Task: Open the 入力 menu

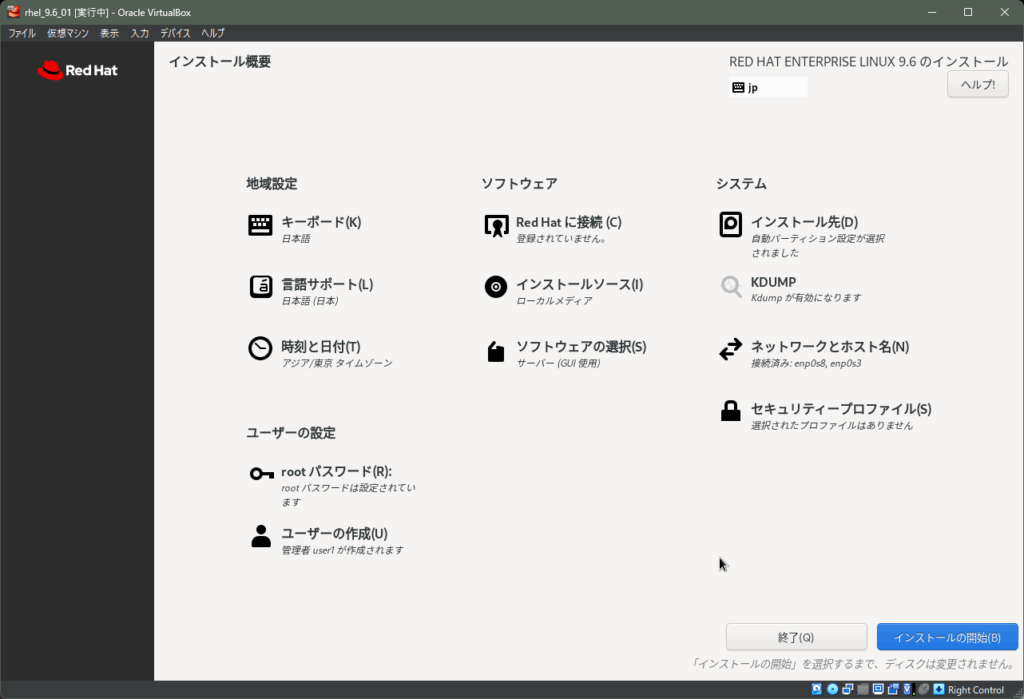Action: [139, 33]
